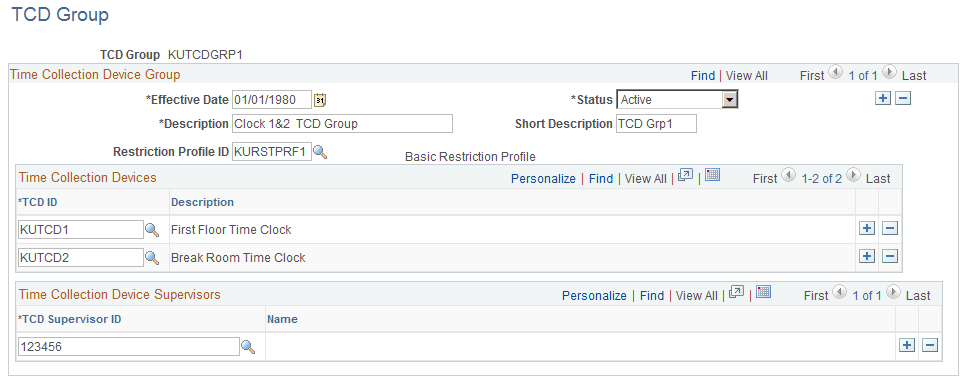Viewport: 966px width, 379px height.
Task: Sort by the supervisors Name column header
Action: [x=282, y=319]
